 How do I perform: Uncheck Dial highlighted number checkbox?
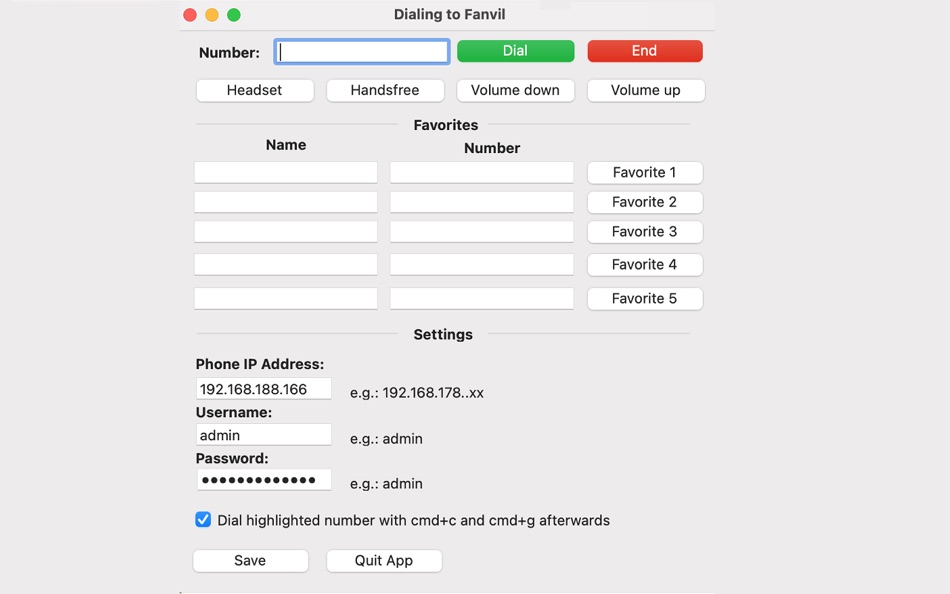(x=203, y=520)
